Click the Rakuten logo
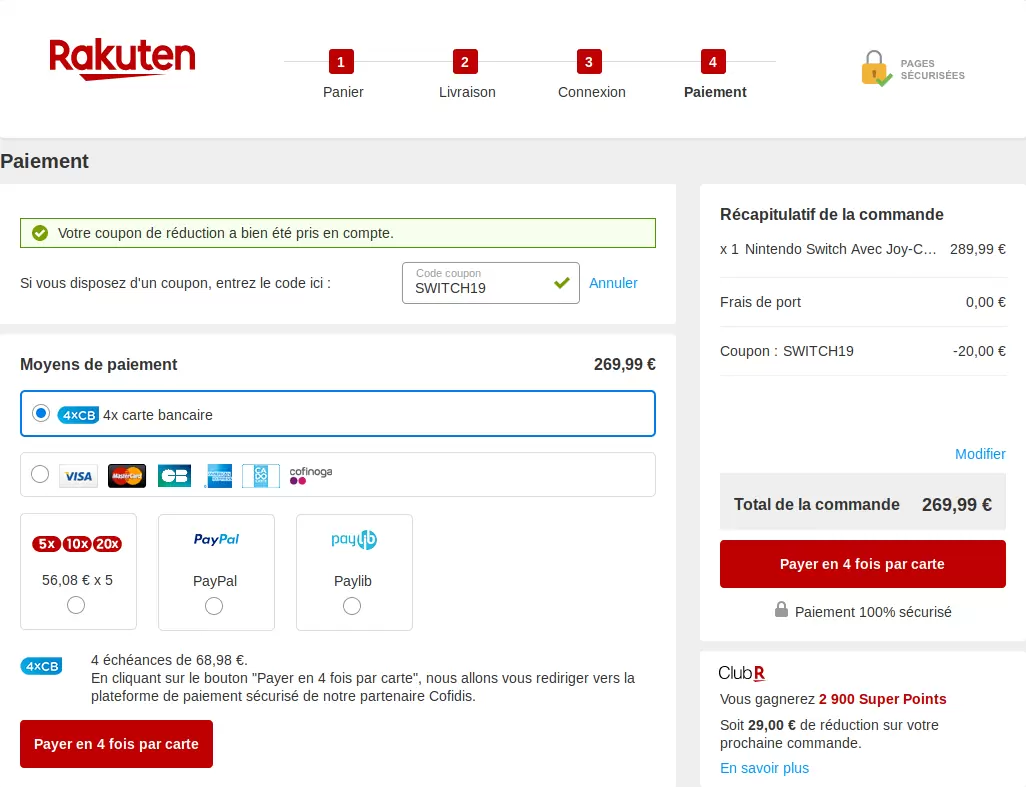 122,59
